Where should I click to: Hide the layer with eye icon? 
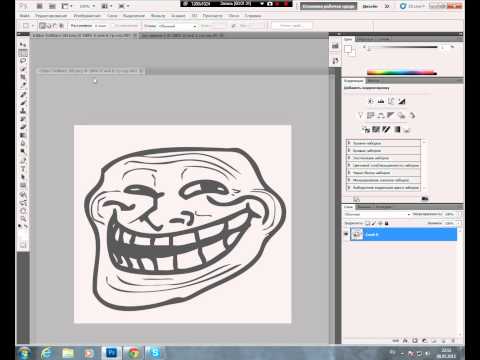point(346,234)
